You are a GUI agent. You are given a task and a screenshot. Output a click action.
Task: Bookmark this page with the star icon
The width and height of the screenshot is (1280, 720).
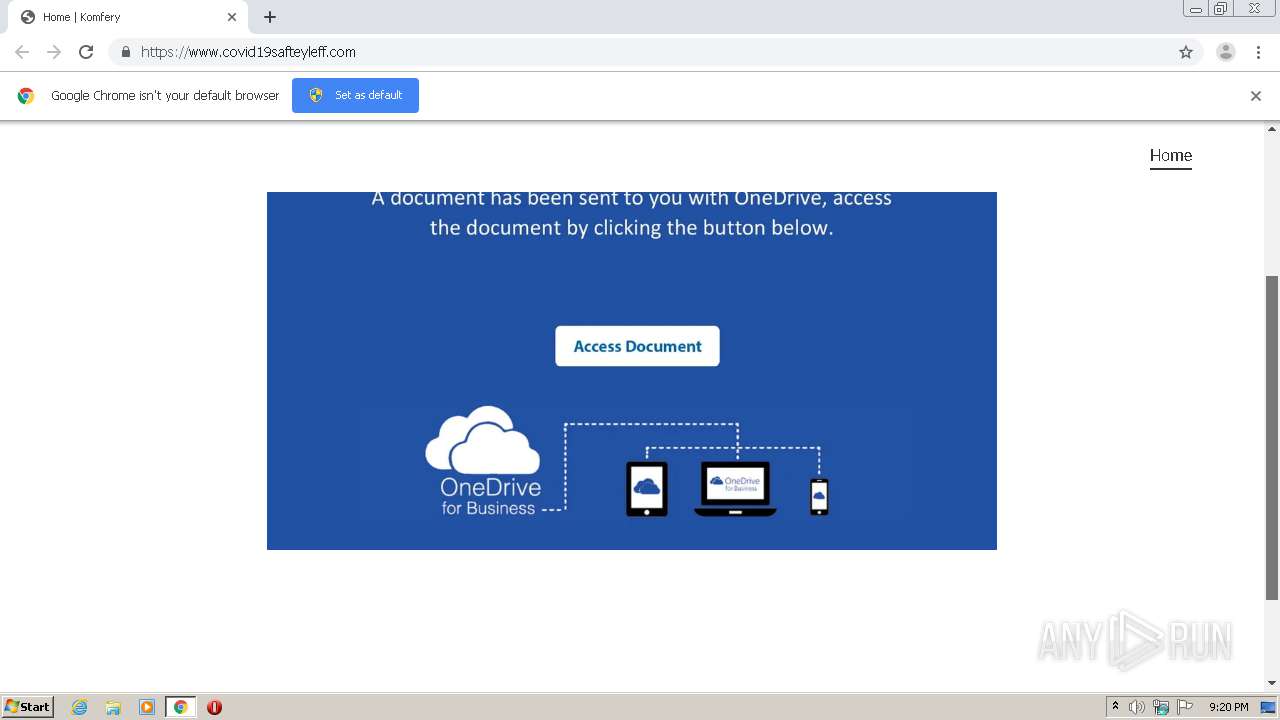coord(1186,52)
